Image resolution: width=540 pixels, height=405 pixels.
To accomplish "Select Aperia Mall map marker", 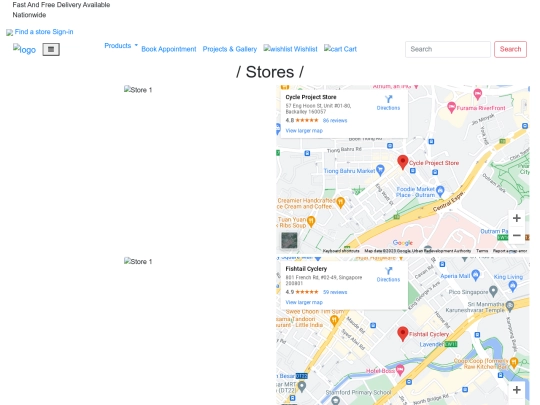I will coord(476,275).
